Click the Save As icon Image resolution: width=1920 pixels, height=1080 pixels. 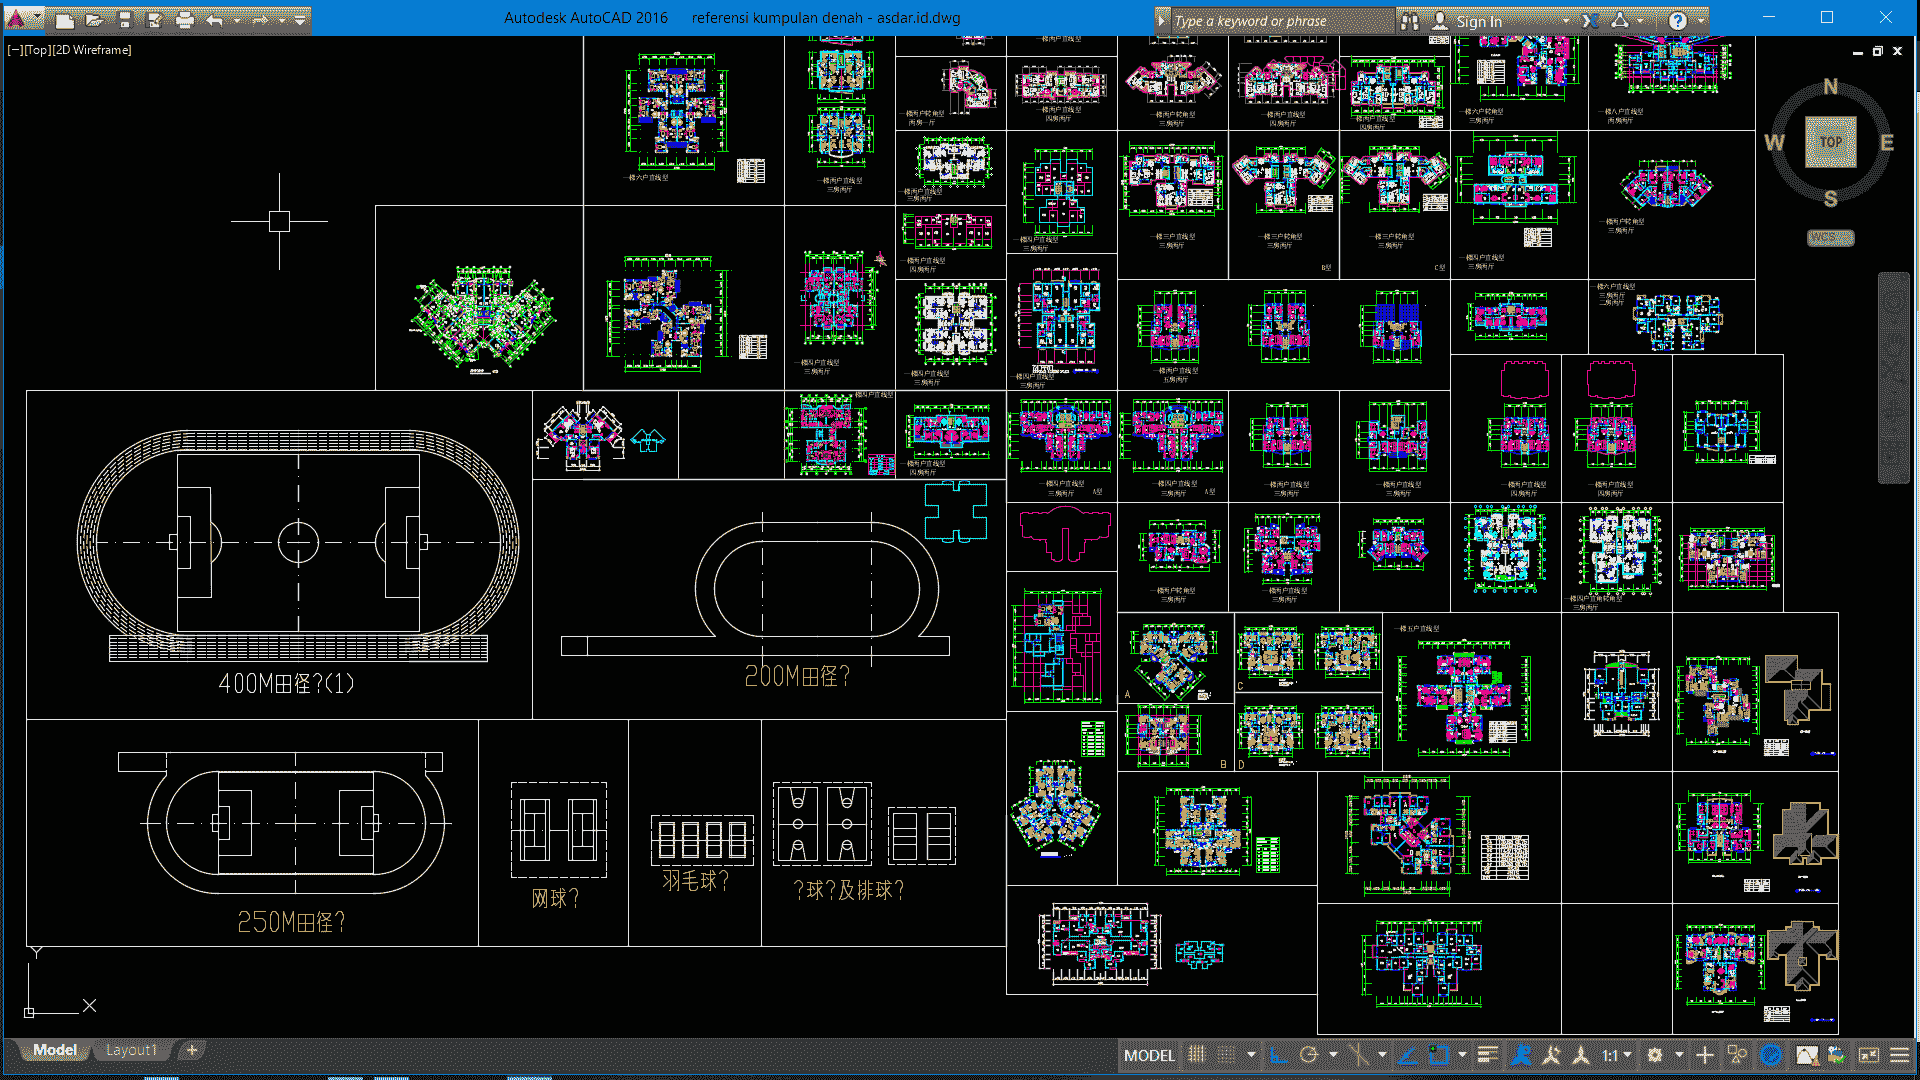click(x=154, y=21)
